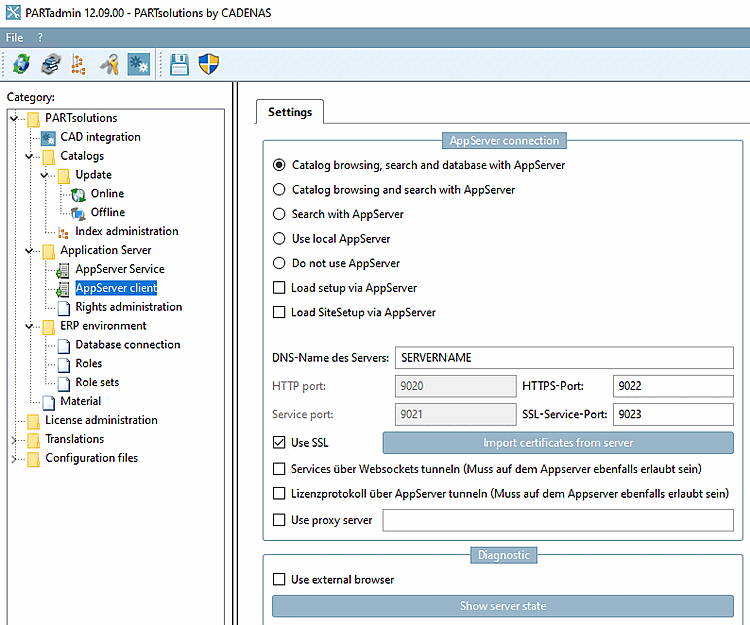Collapse the PARTsolutions tree node

[x=14, y=118]
